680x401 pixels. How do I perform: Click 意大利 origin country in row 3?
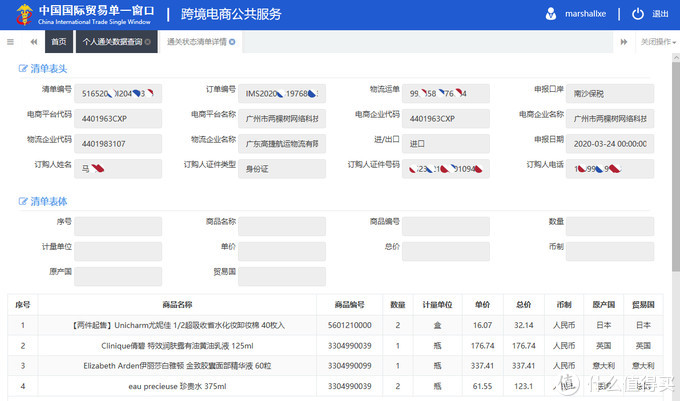pyautogui.click(x=604, y=365)
